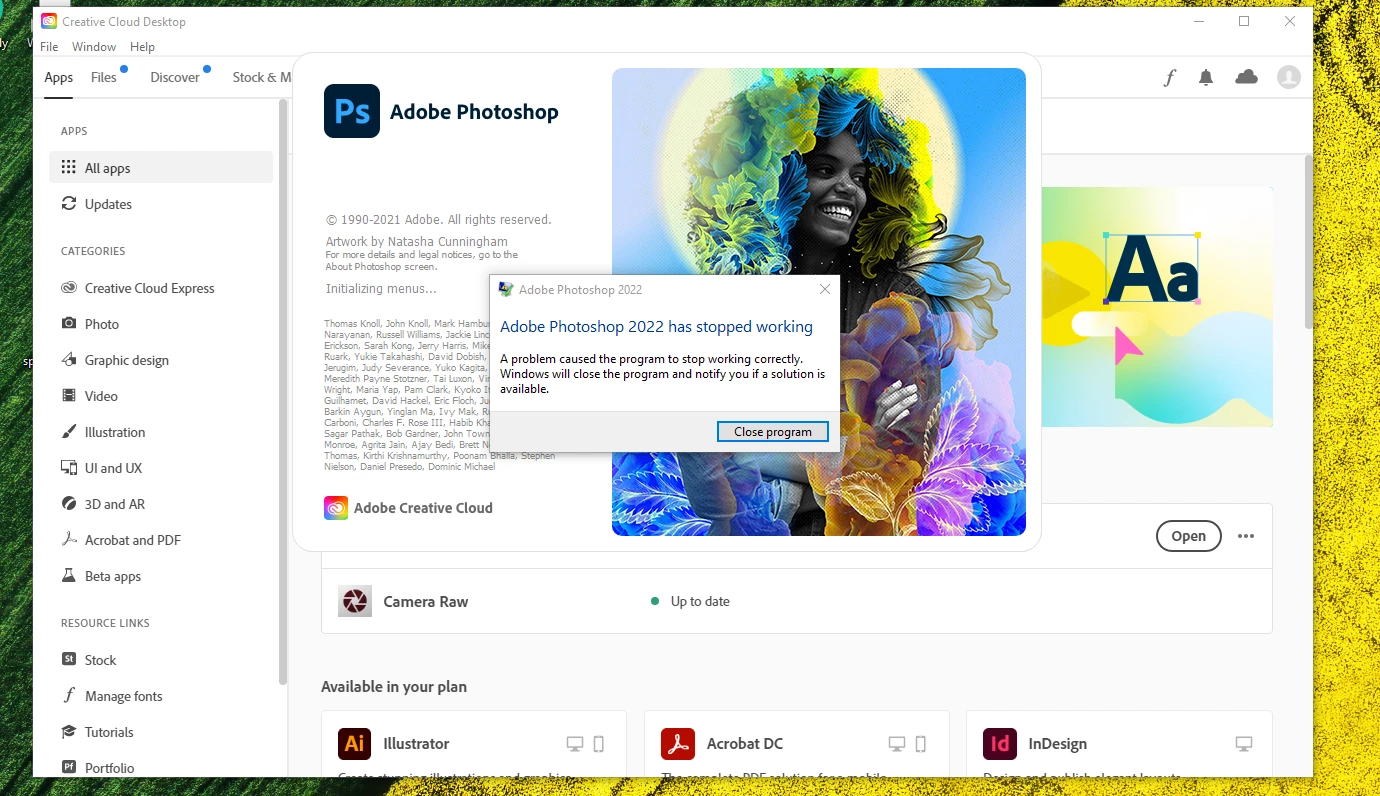
Task: Click the Acrobat DC app name
Action: point(745,744)
